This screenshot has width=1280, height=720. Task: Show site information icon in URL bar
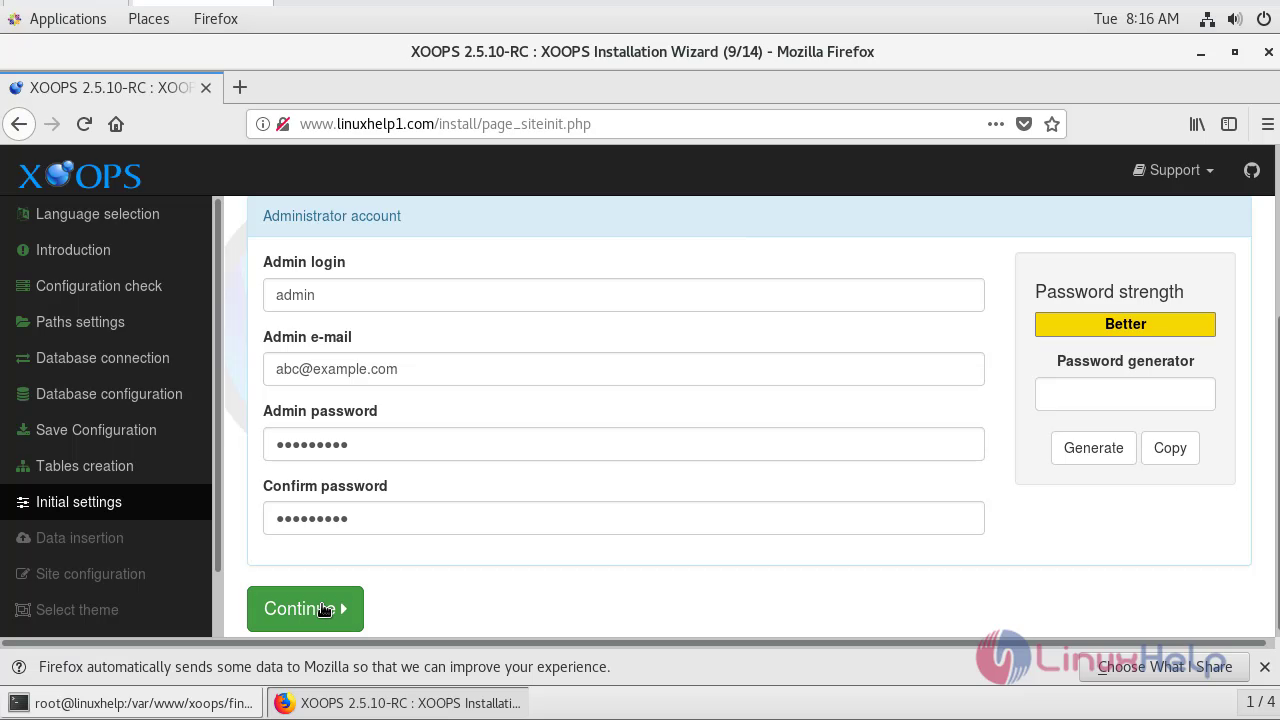tap(262, 124)
